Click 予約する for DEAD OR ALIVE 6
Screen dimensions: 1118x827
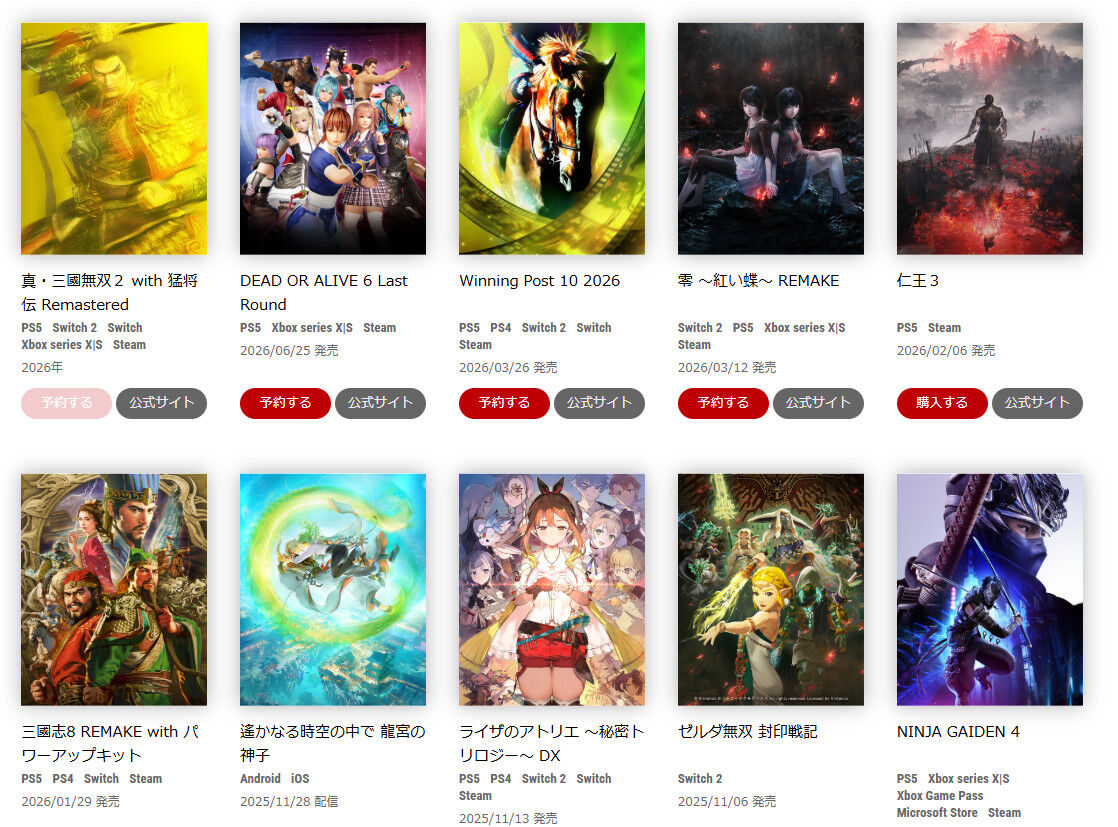click(285, 403)
